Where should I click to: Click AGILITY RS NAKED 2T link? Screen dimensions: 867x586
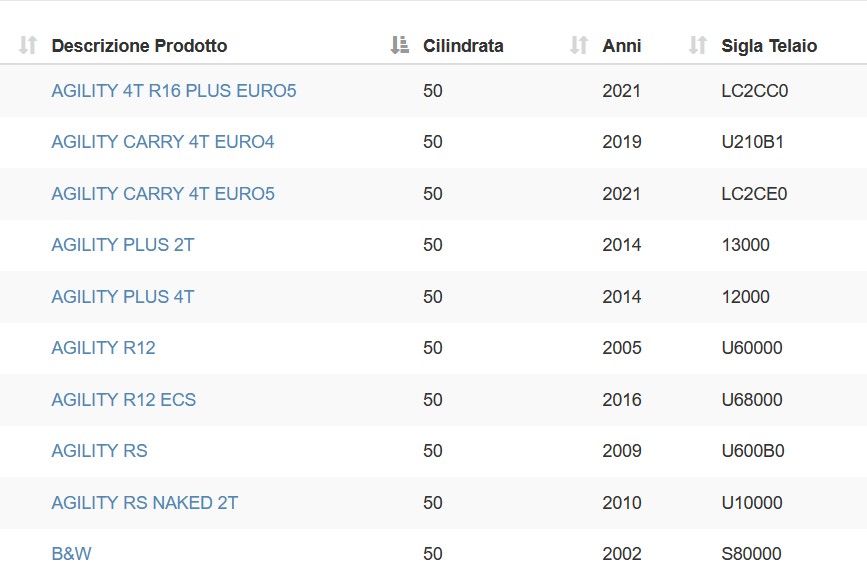click(145, 503)
